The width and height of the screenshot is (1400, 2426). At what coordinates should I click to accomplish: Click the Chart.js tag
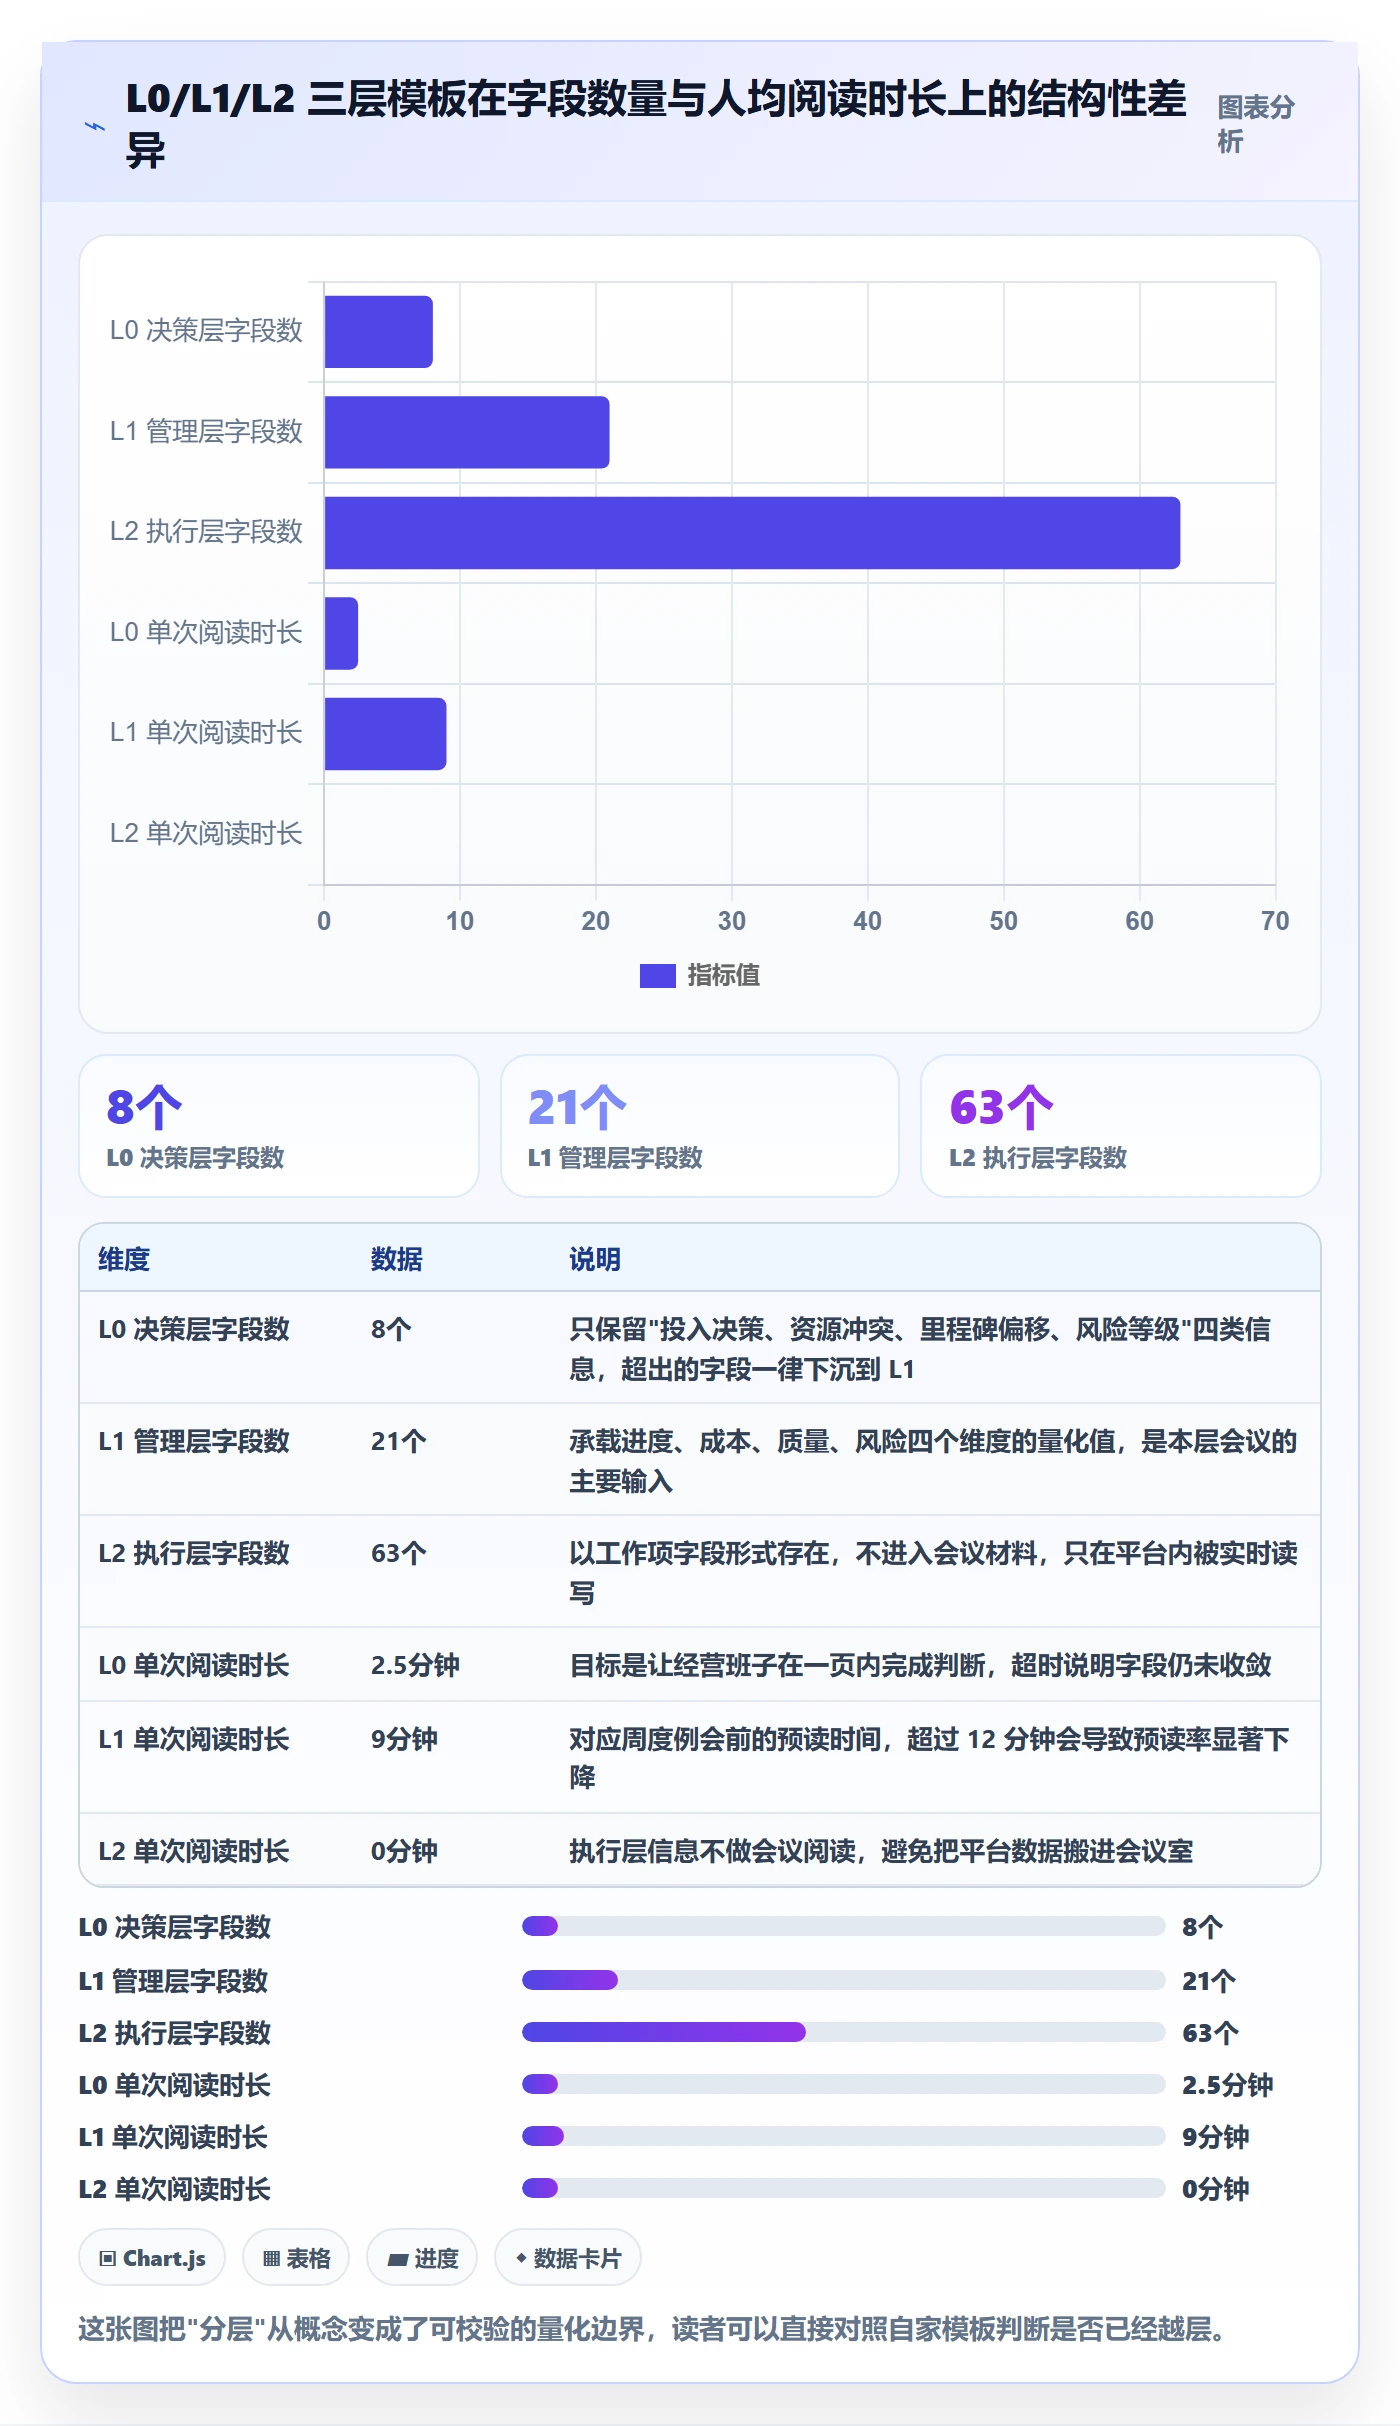pyautogui.click(x=152, y=2258)
